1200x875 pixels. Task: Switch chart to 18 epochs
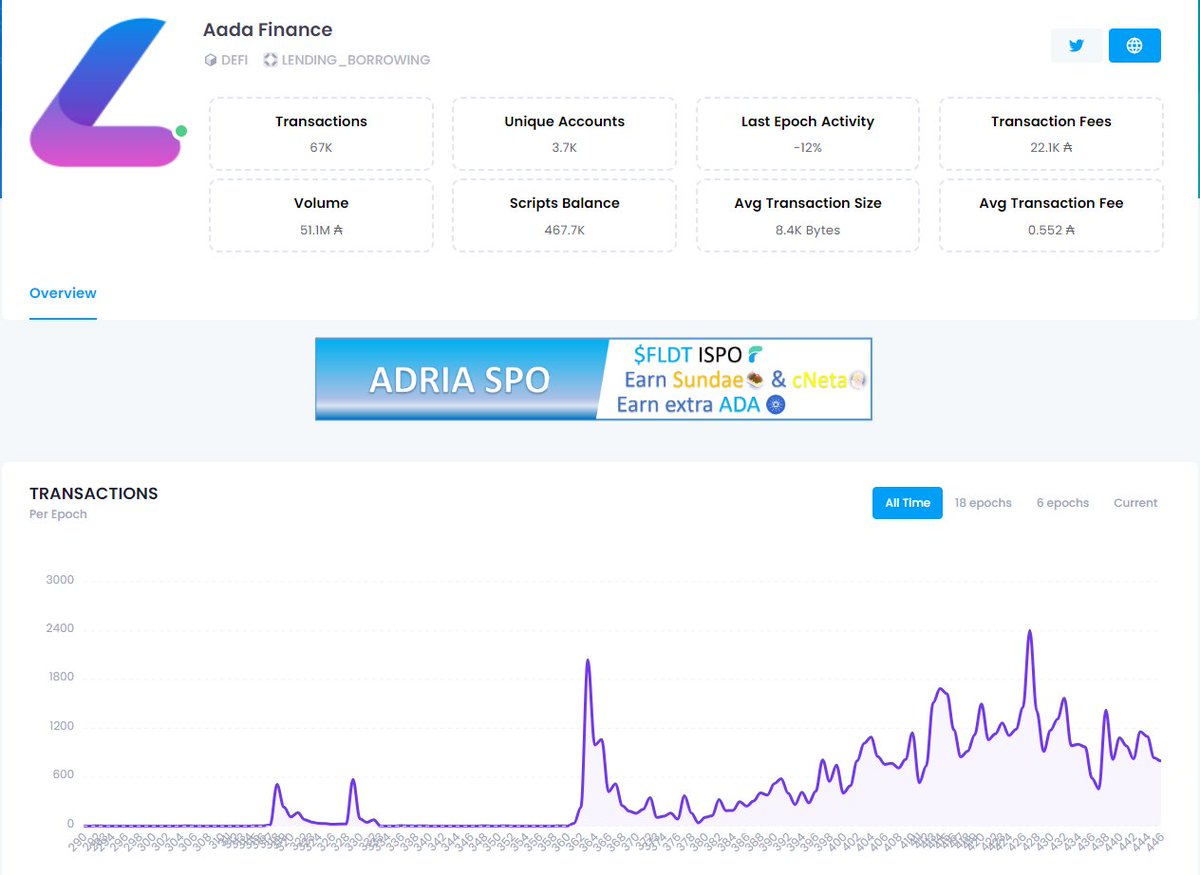coord(983,503)
